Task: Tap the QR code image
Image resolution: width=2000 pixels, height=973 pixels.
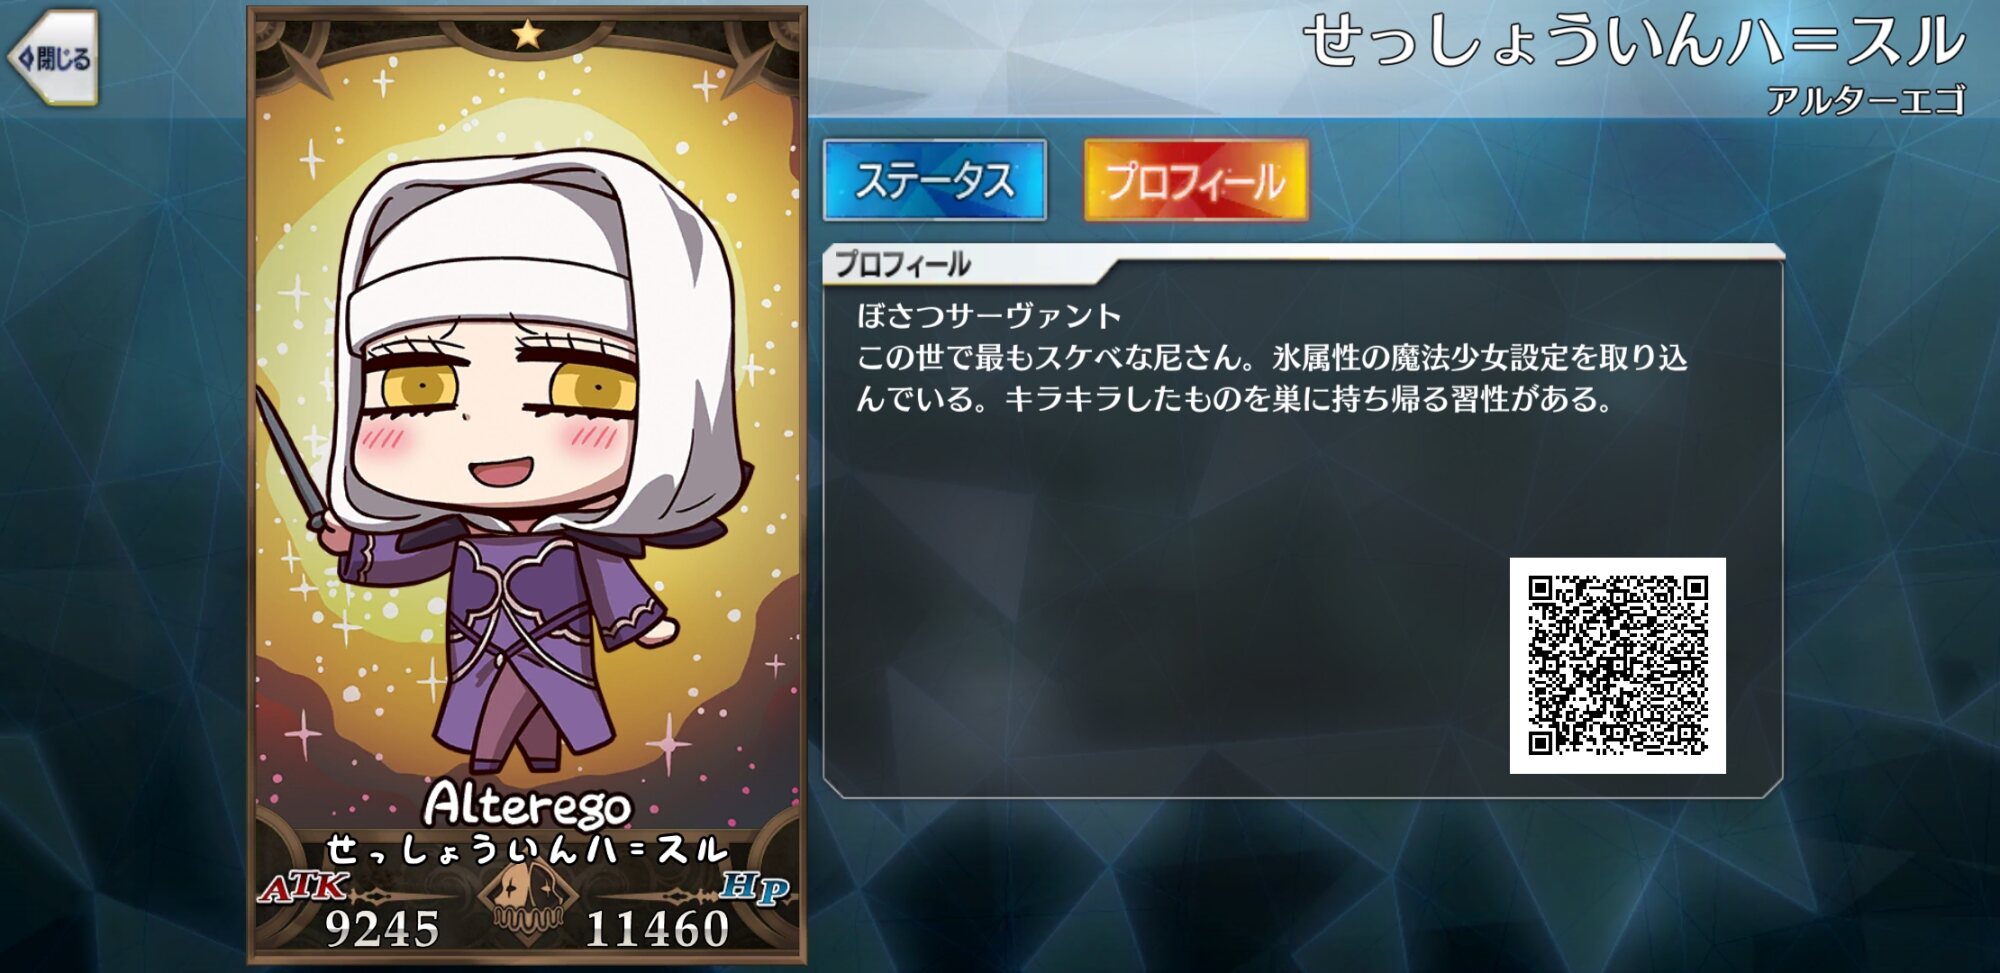Action: click(1617, 665)
